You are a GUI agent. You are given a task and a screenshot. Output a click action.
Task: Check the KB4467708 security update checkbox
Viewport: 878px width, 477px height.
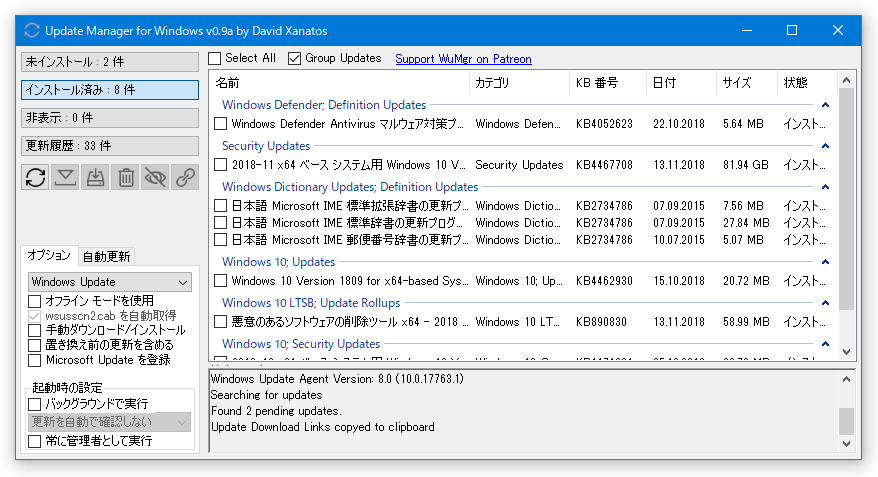tap(221, 165)
